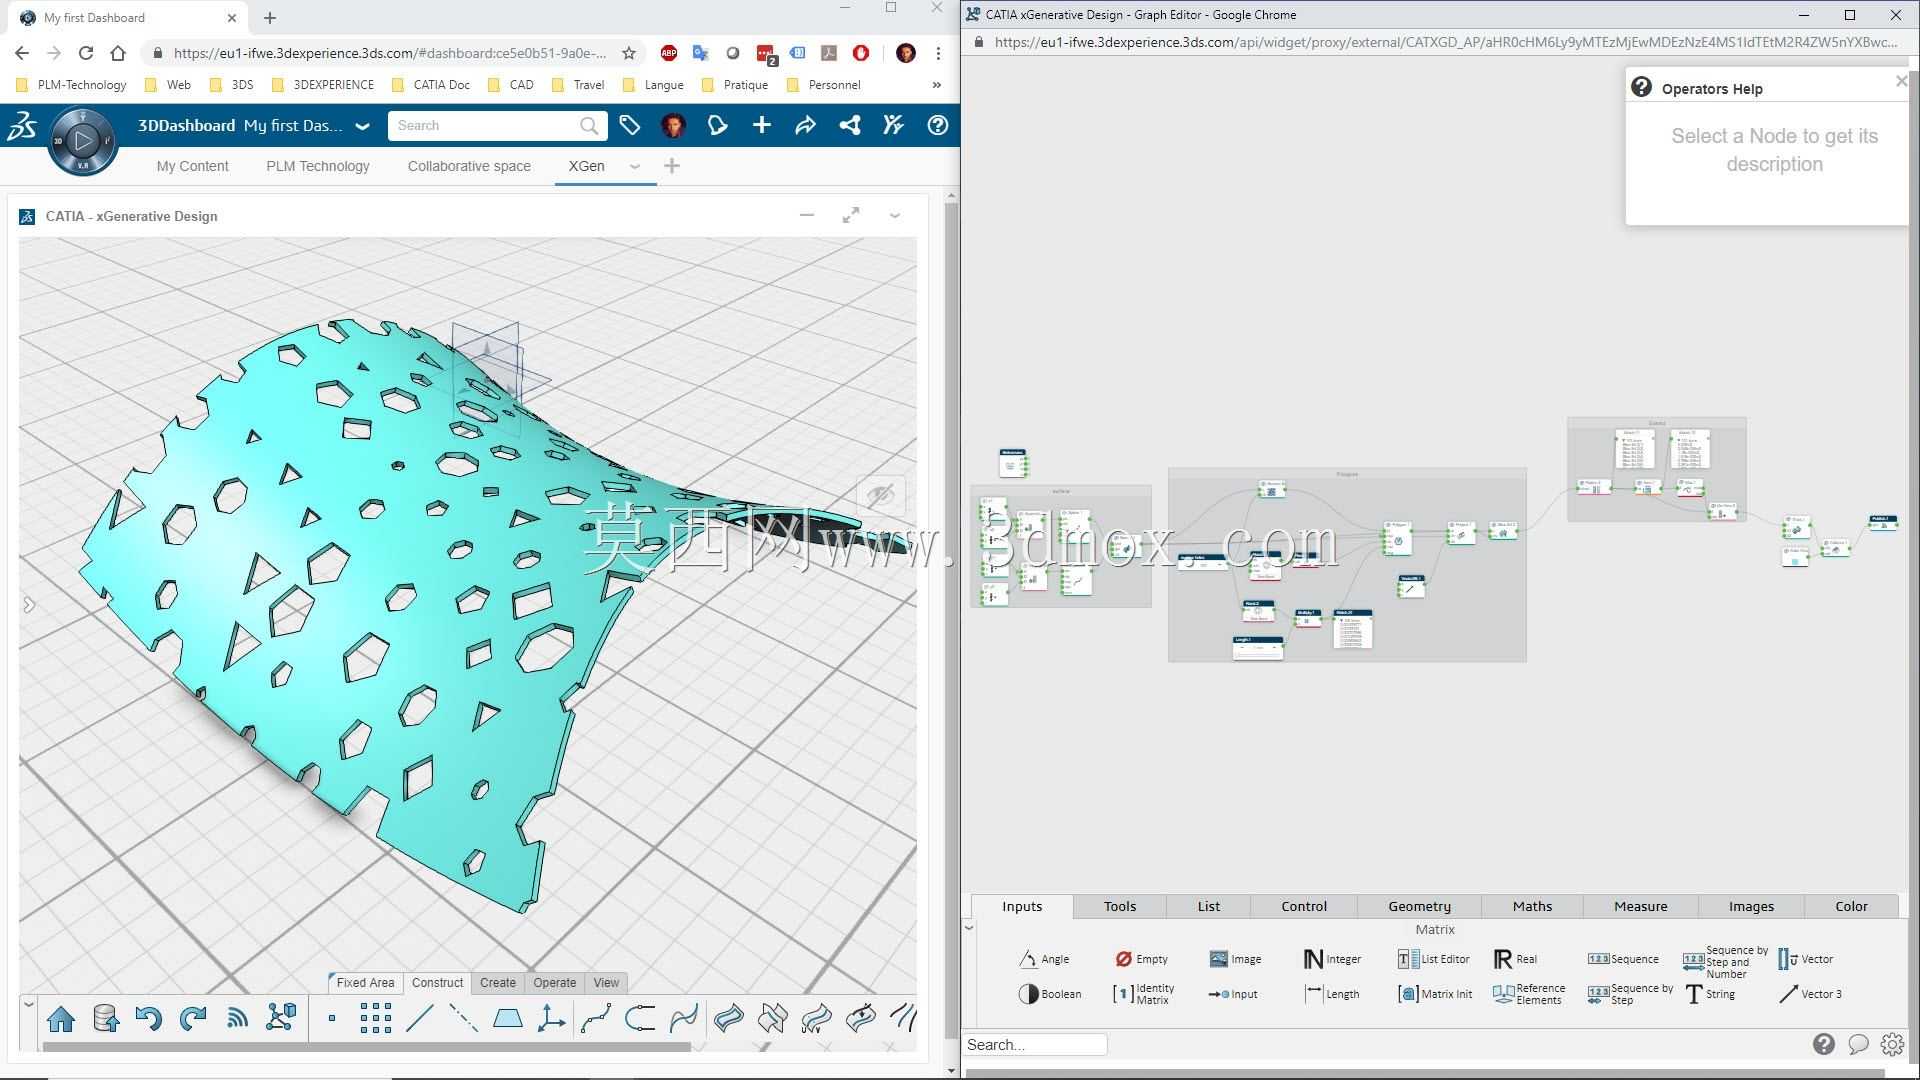Switch to the Create toolbar tab
Image resolution: width=1920 pixels, height=1080 pixels.
498,982
